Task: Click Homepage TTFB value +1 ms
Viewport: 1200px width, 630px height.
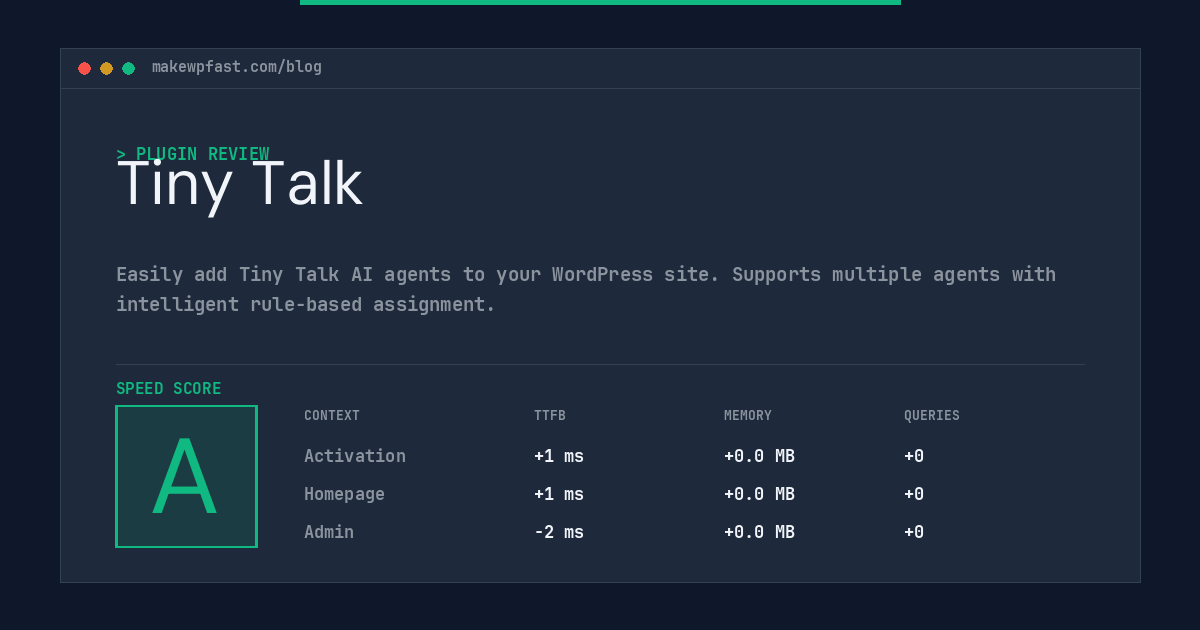Action: (559, 494)
